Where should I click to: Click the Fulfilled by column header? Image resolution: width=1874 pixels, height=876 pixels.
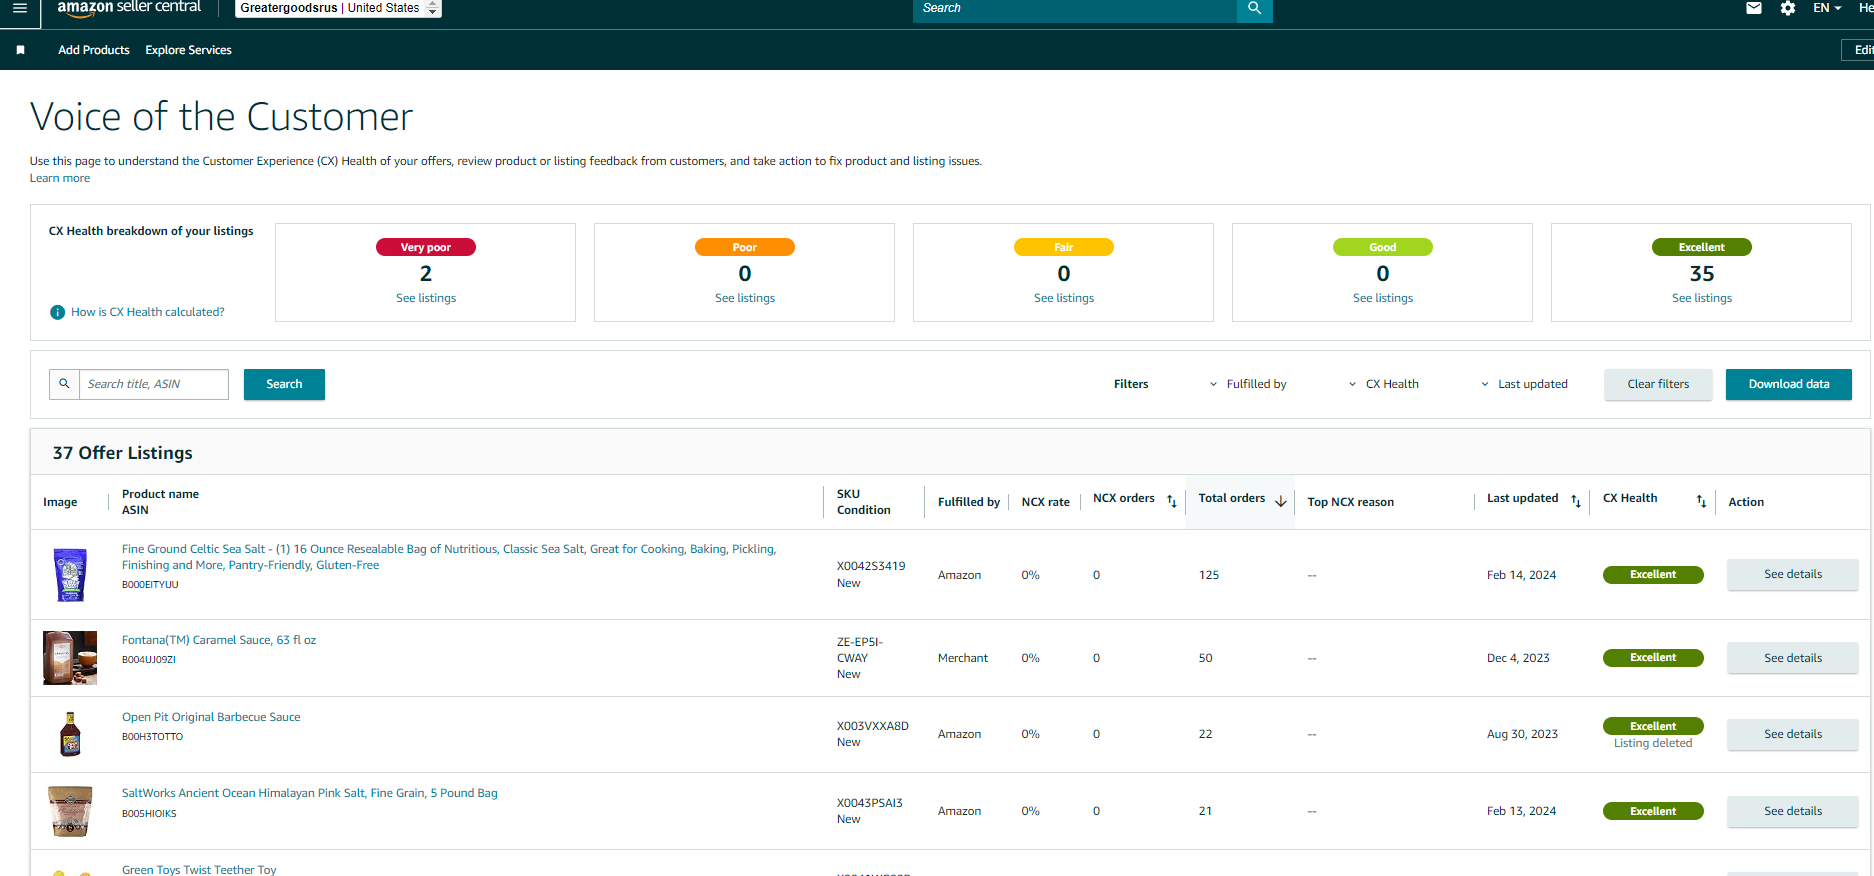[x=969, y=502]
